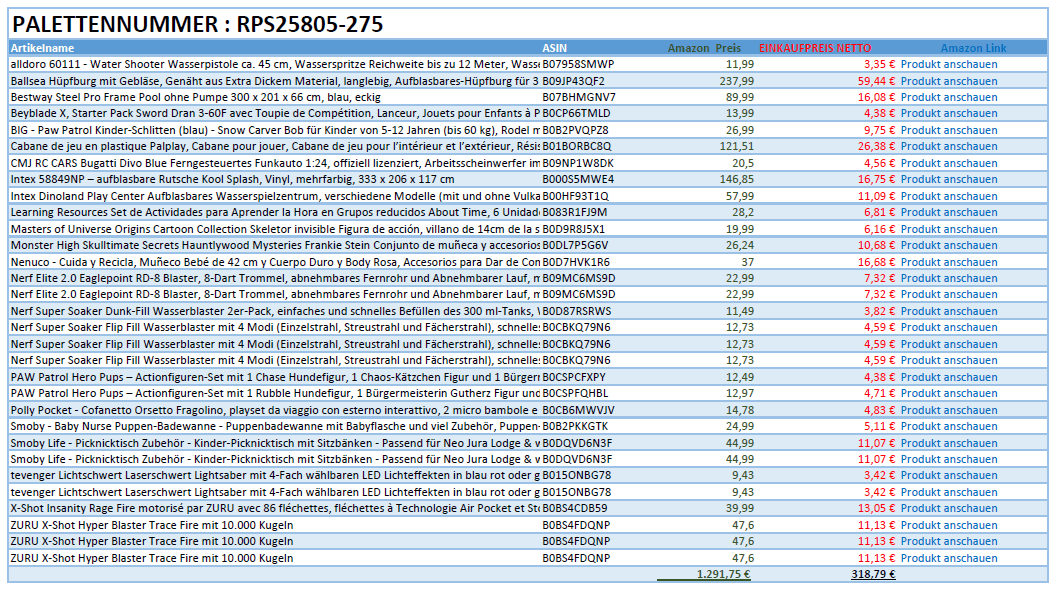Select the Artikelname column header
The height and width of the screenshot is (594, 1060).
pos(42,48)
